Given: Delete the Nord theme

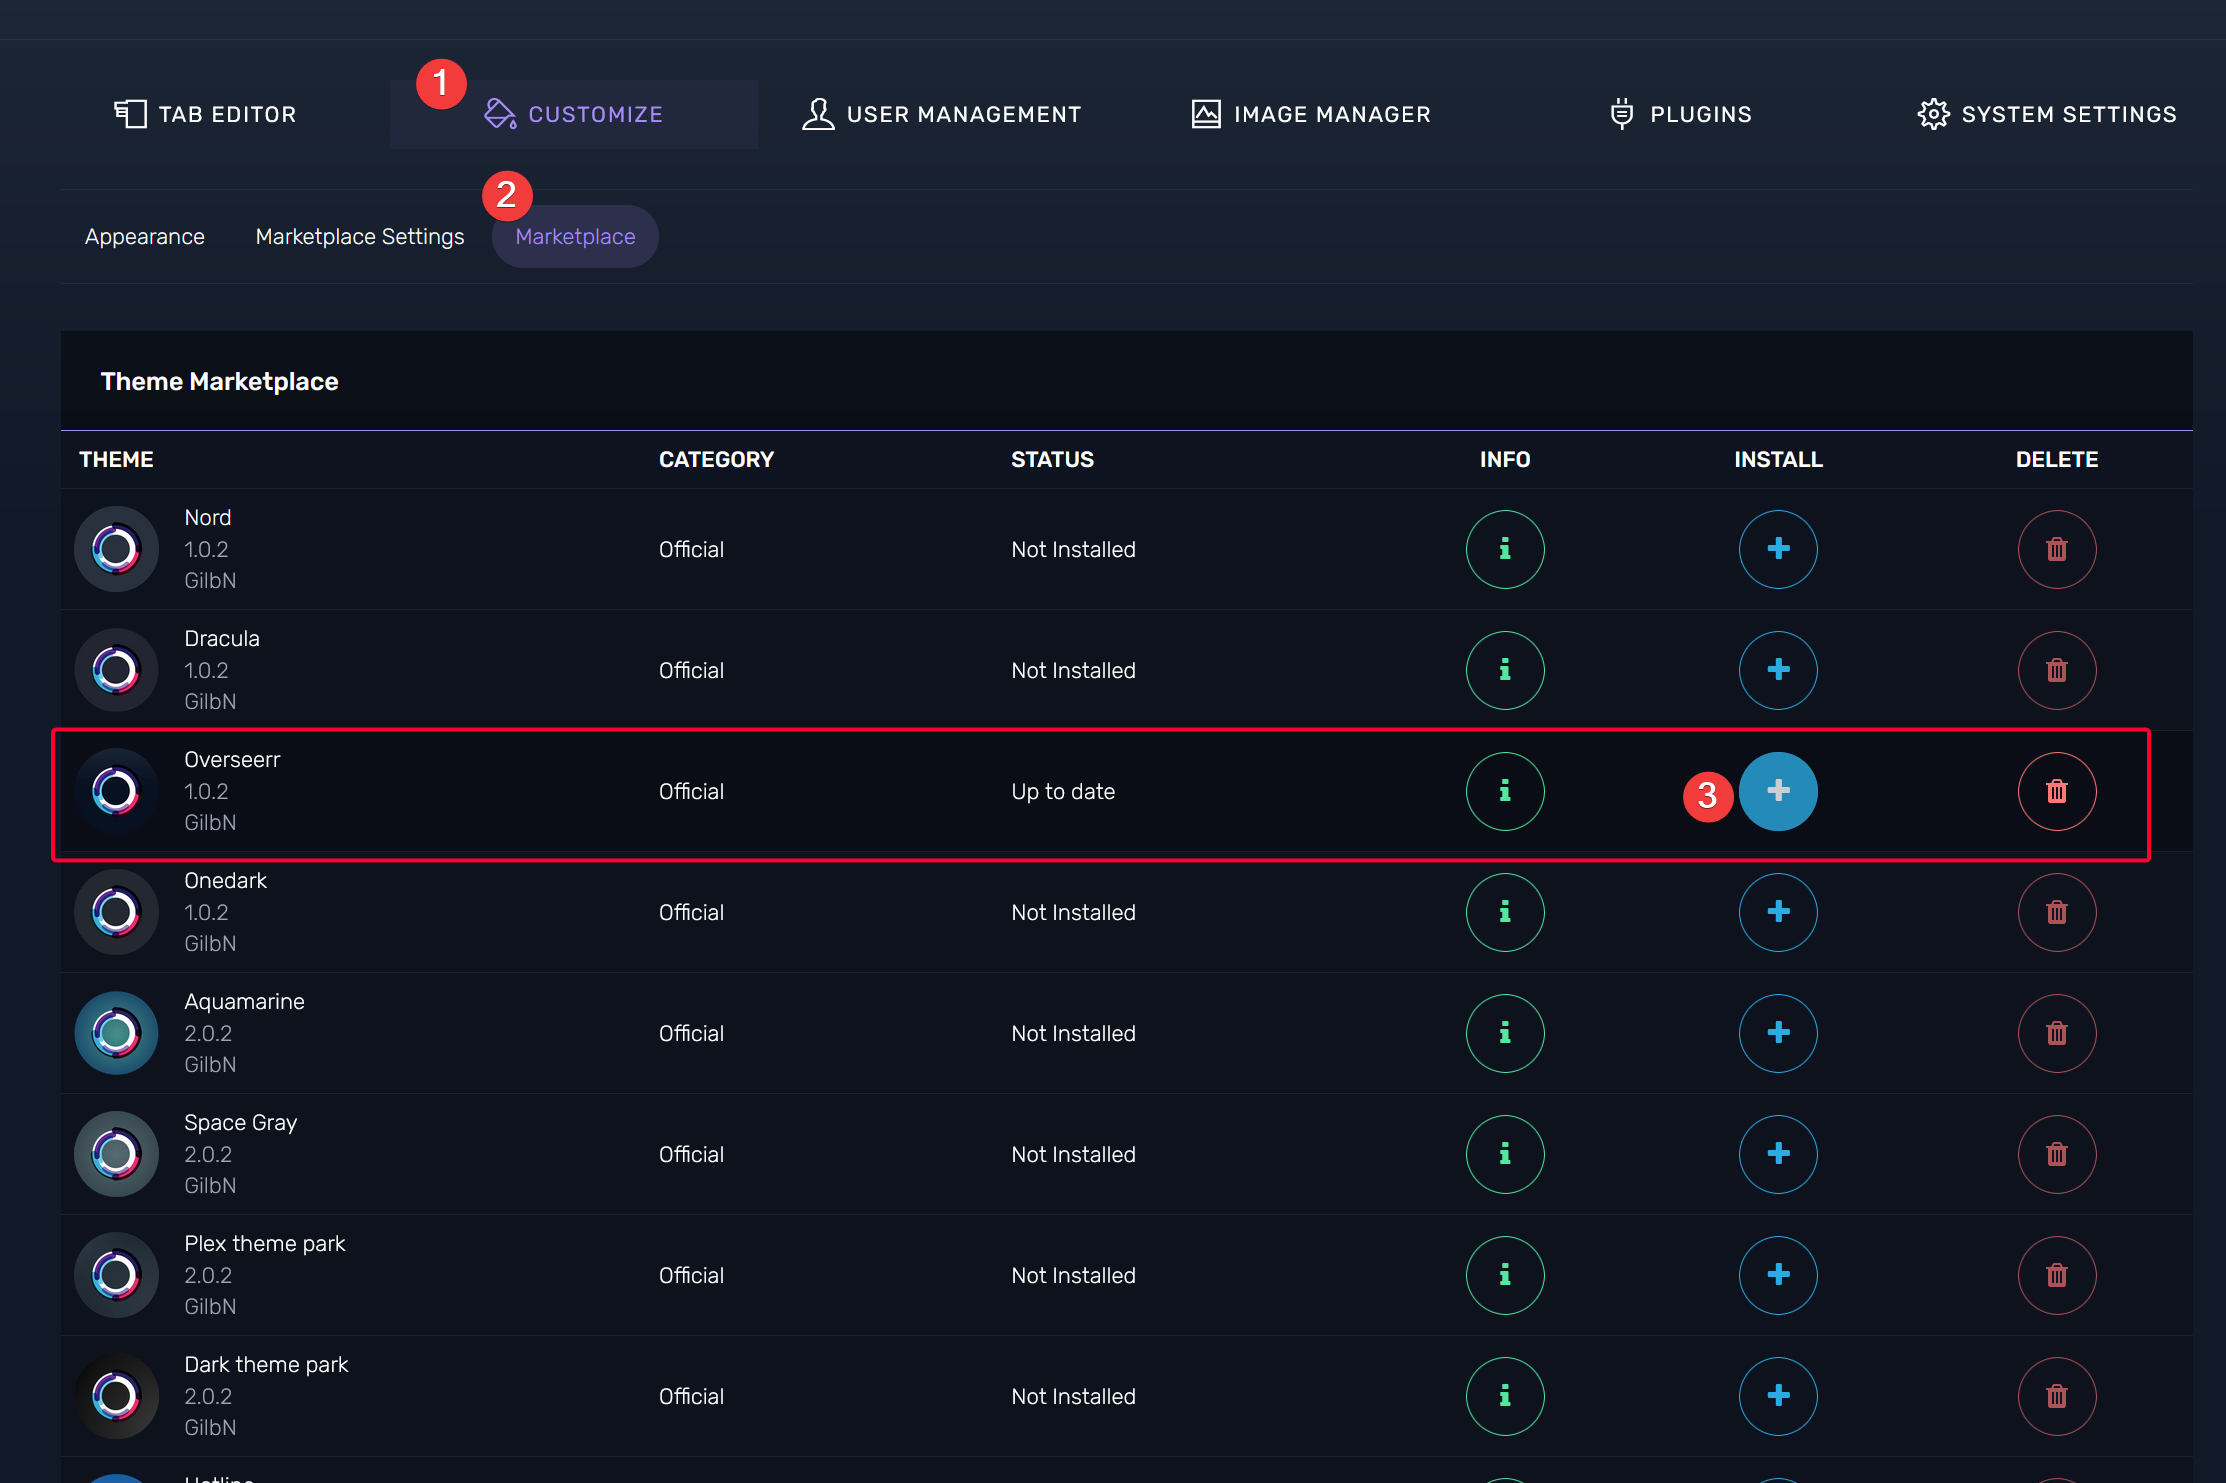Looking at the screenshot, I should (2057, 549).
